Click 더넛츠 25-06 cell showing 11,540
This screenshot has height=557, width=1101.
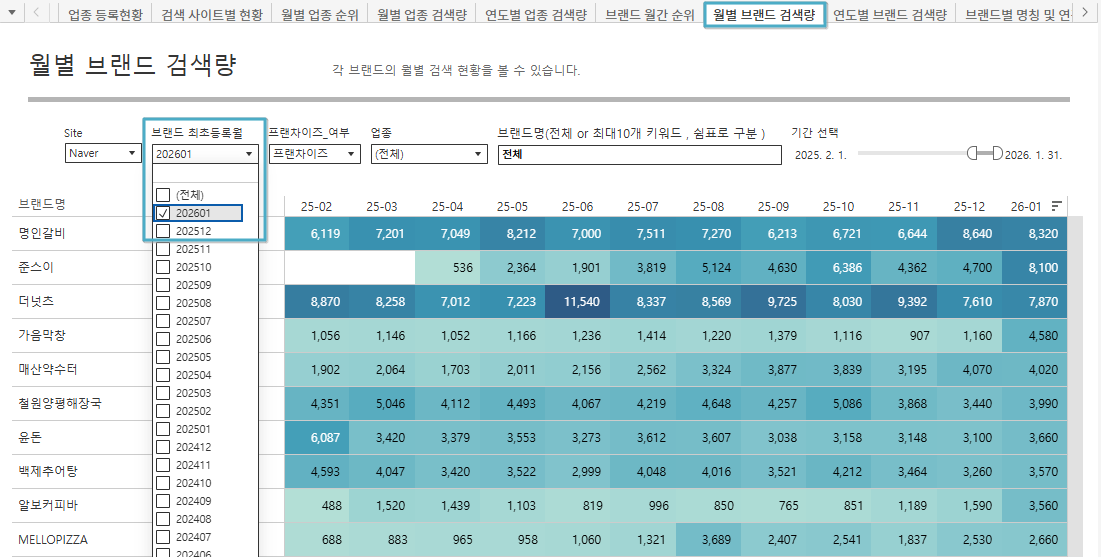pos(577,301)
